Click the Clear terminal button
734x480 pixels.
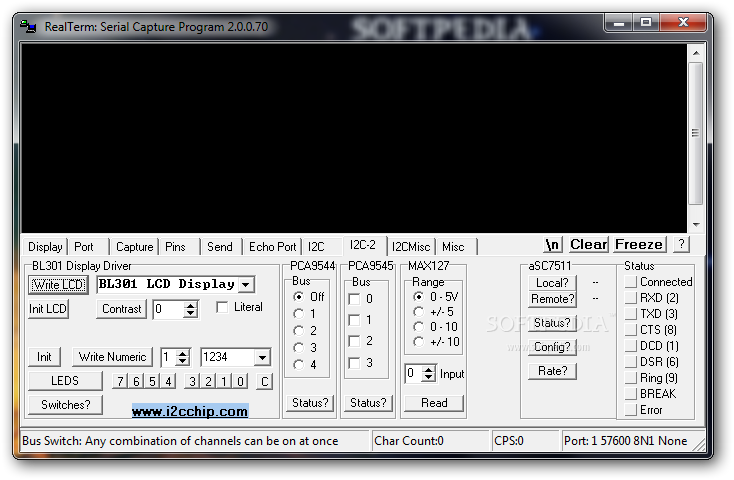coord(588,244)
